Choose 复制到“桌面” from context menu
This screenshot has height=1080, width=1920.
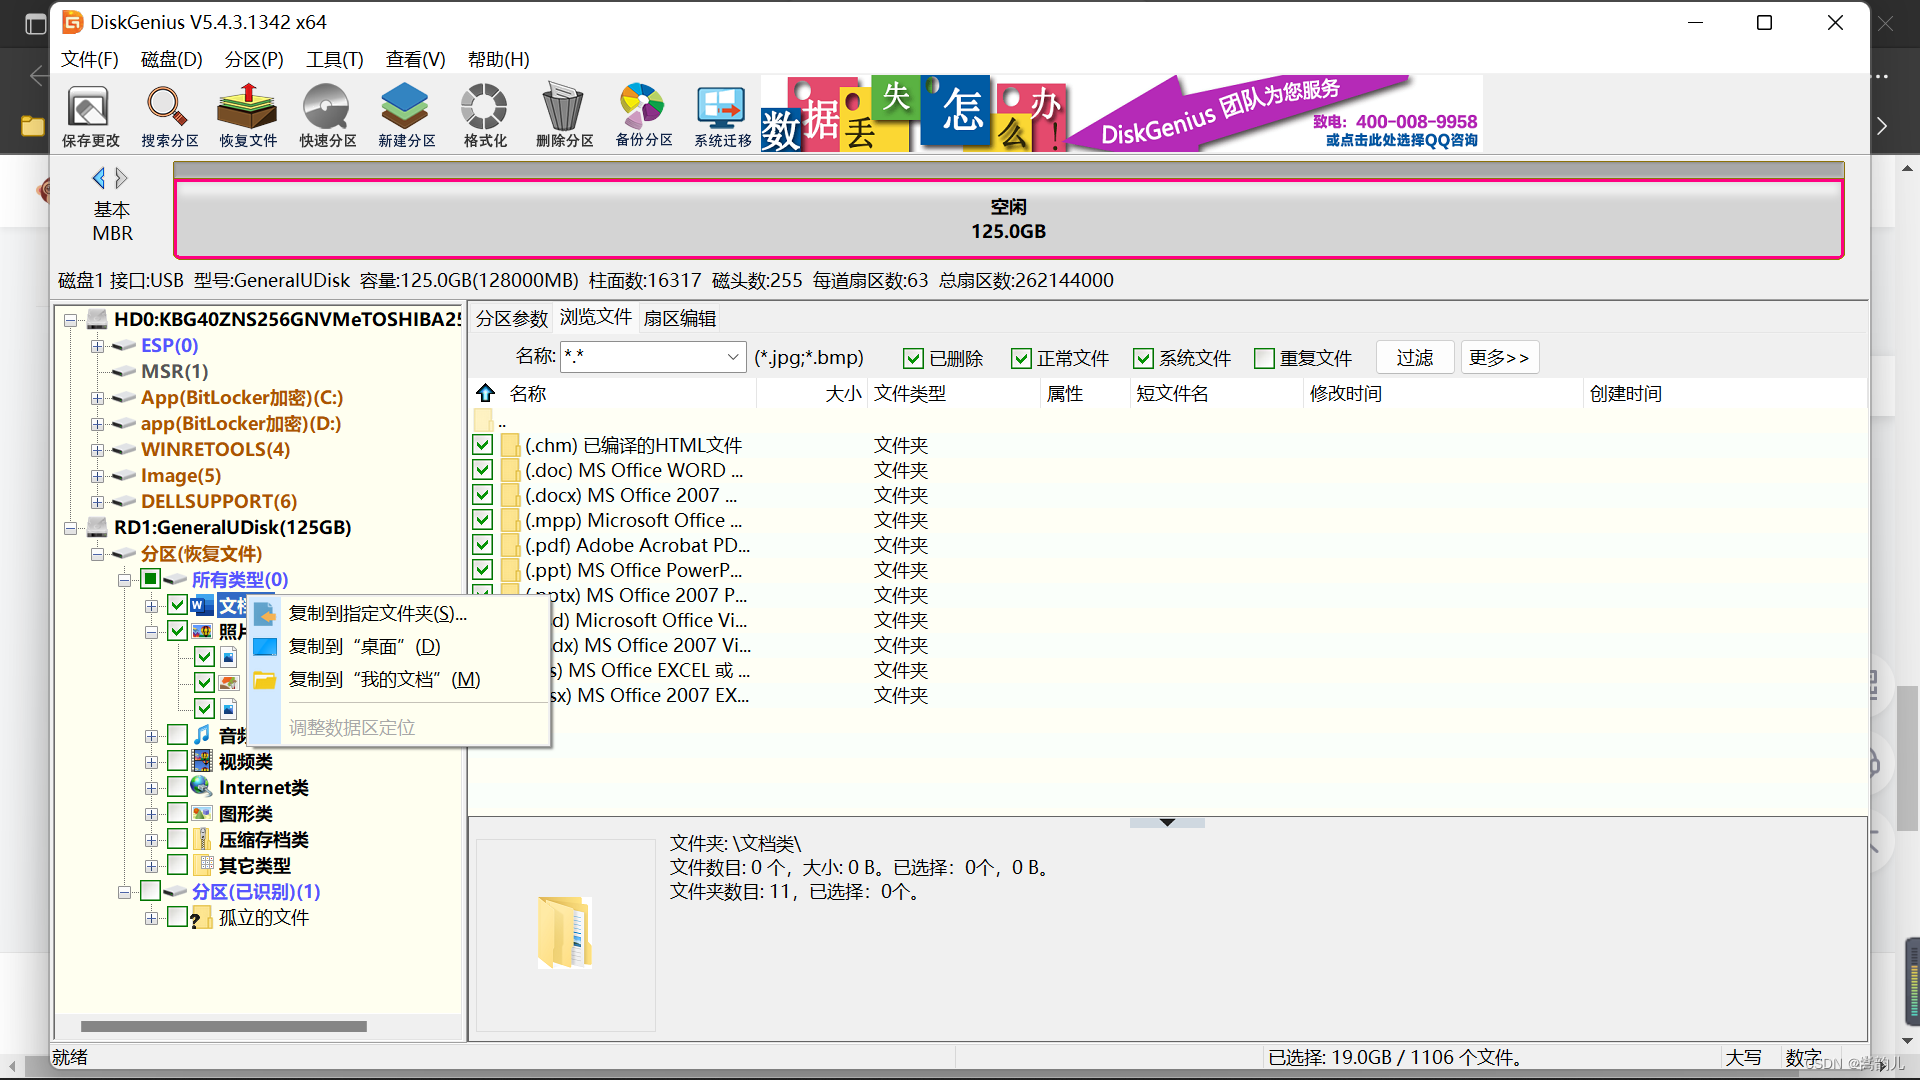pyautogui.click(x=363, y=646)
